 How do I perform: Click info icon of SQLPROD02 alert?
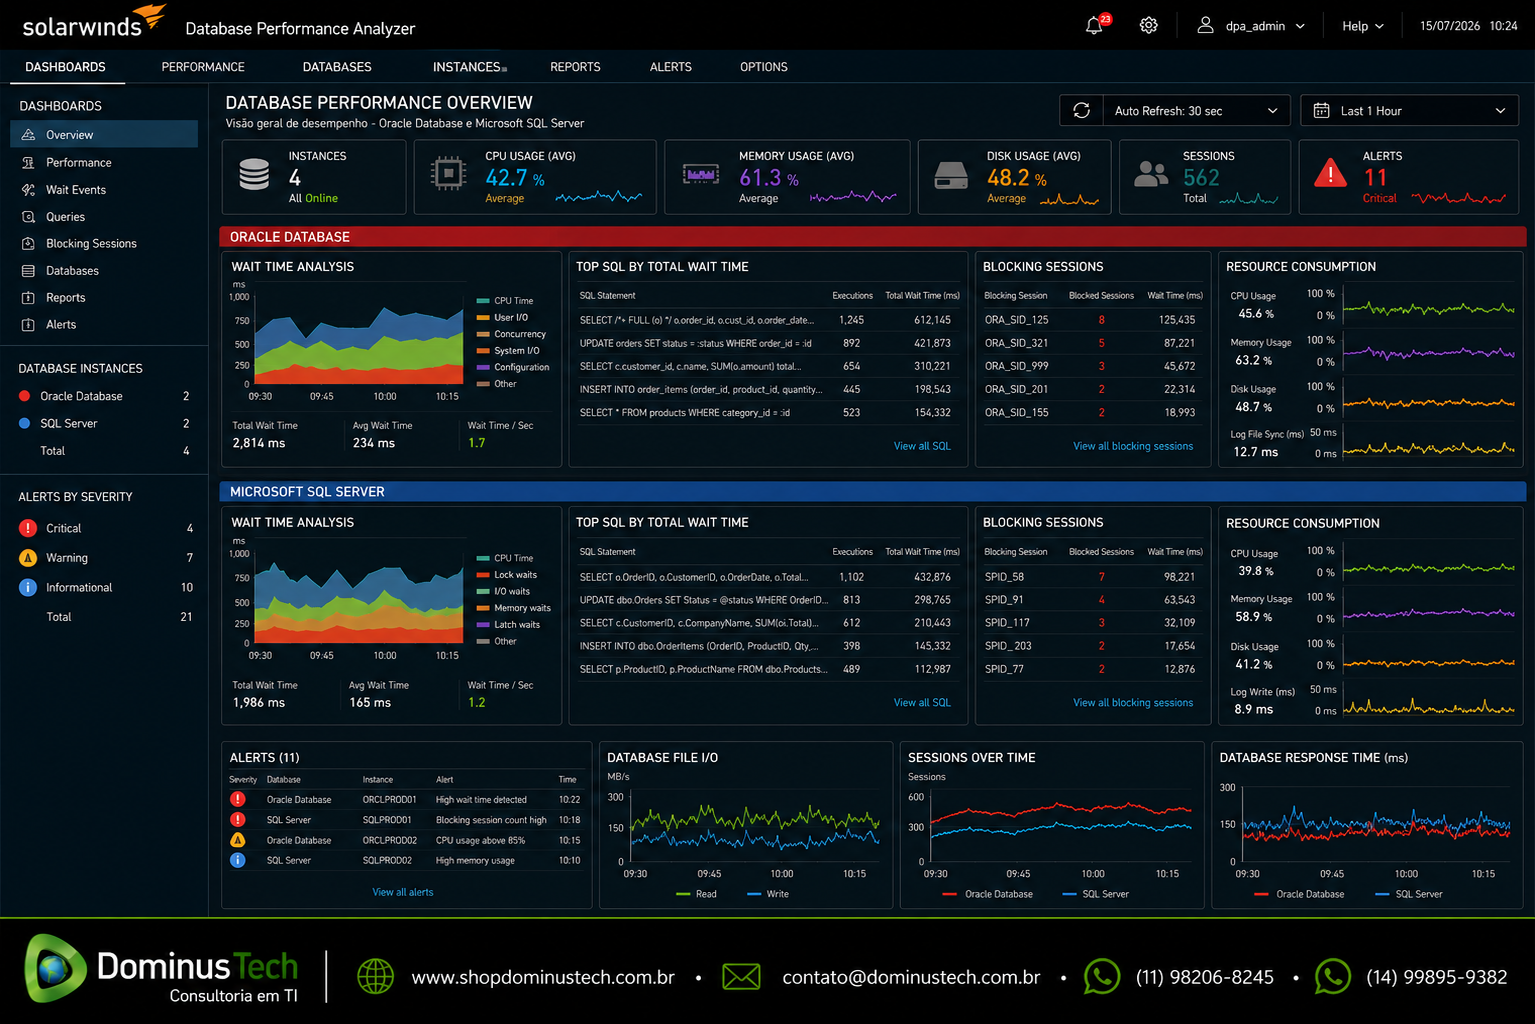238,859
